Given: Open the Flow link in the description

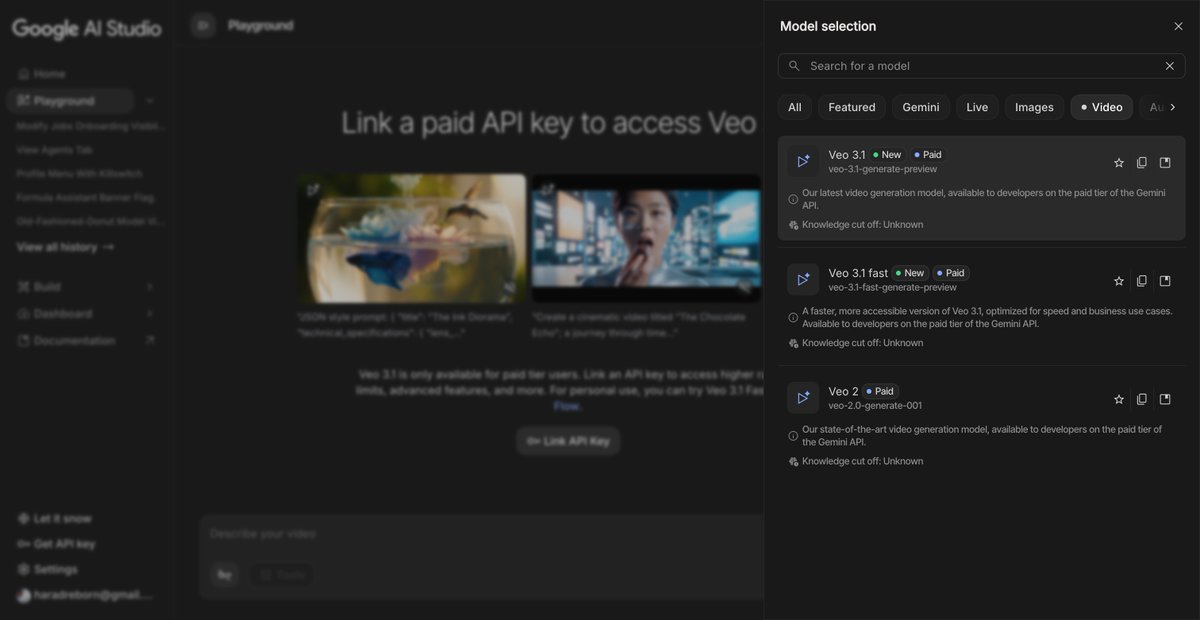Looking at the screenshot, I should (567, 405).
